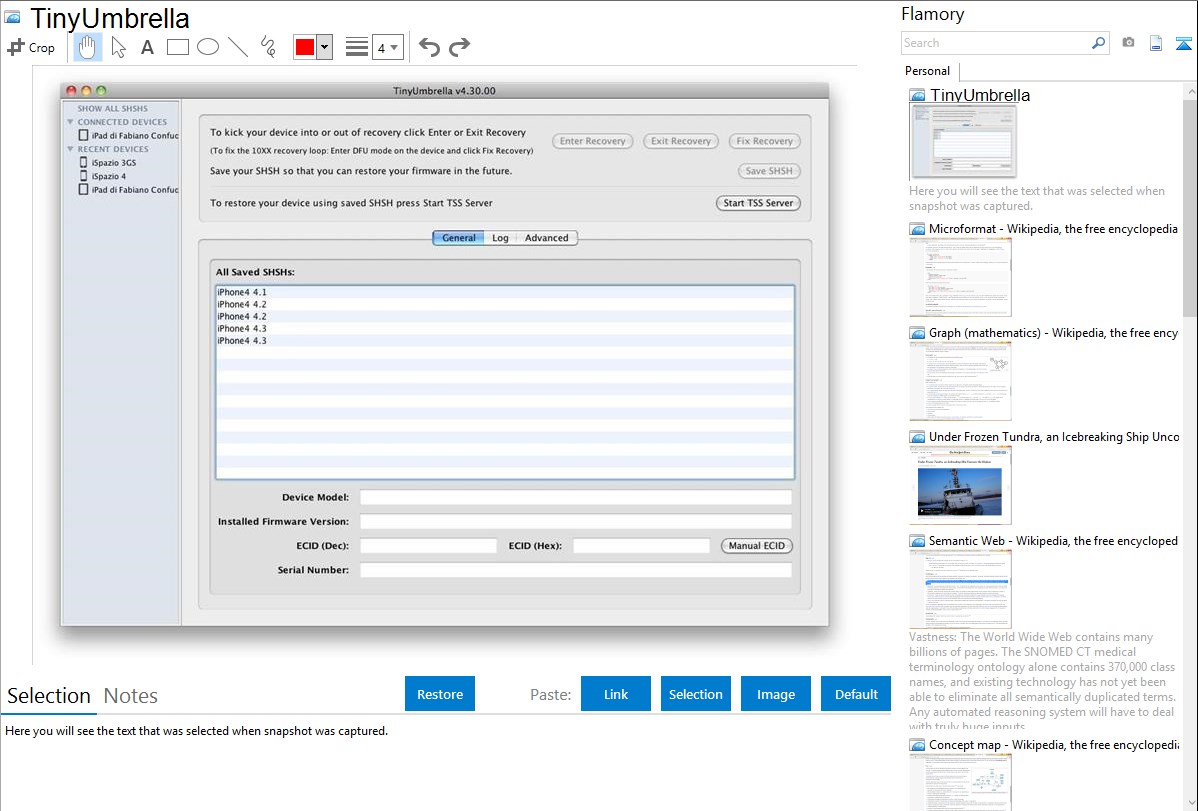Click the Installed Firmware Version field

pyautogui.click(x=575, y=522)
